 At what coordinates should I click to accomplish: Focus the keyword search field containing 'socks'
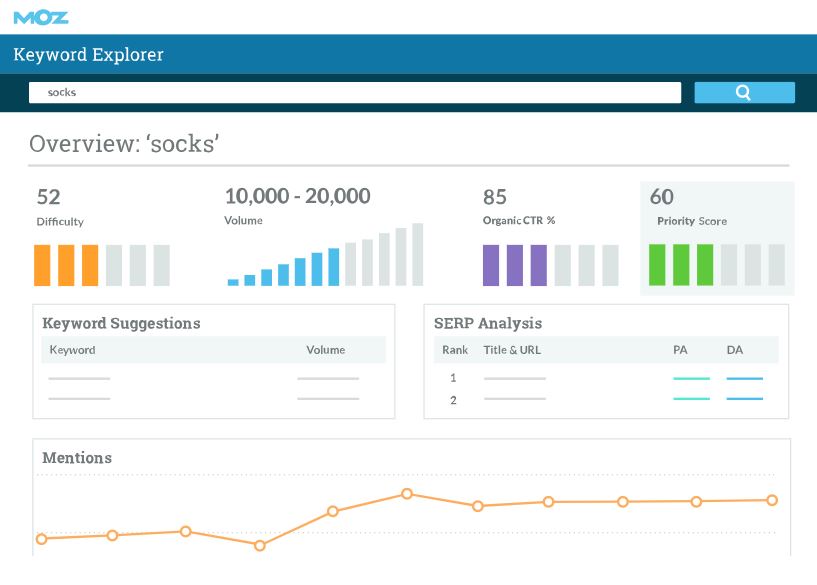click(x=355, y=92)
